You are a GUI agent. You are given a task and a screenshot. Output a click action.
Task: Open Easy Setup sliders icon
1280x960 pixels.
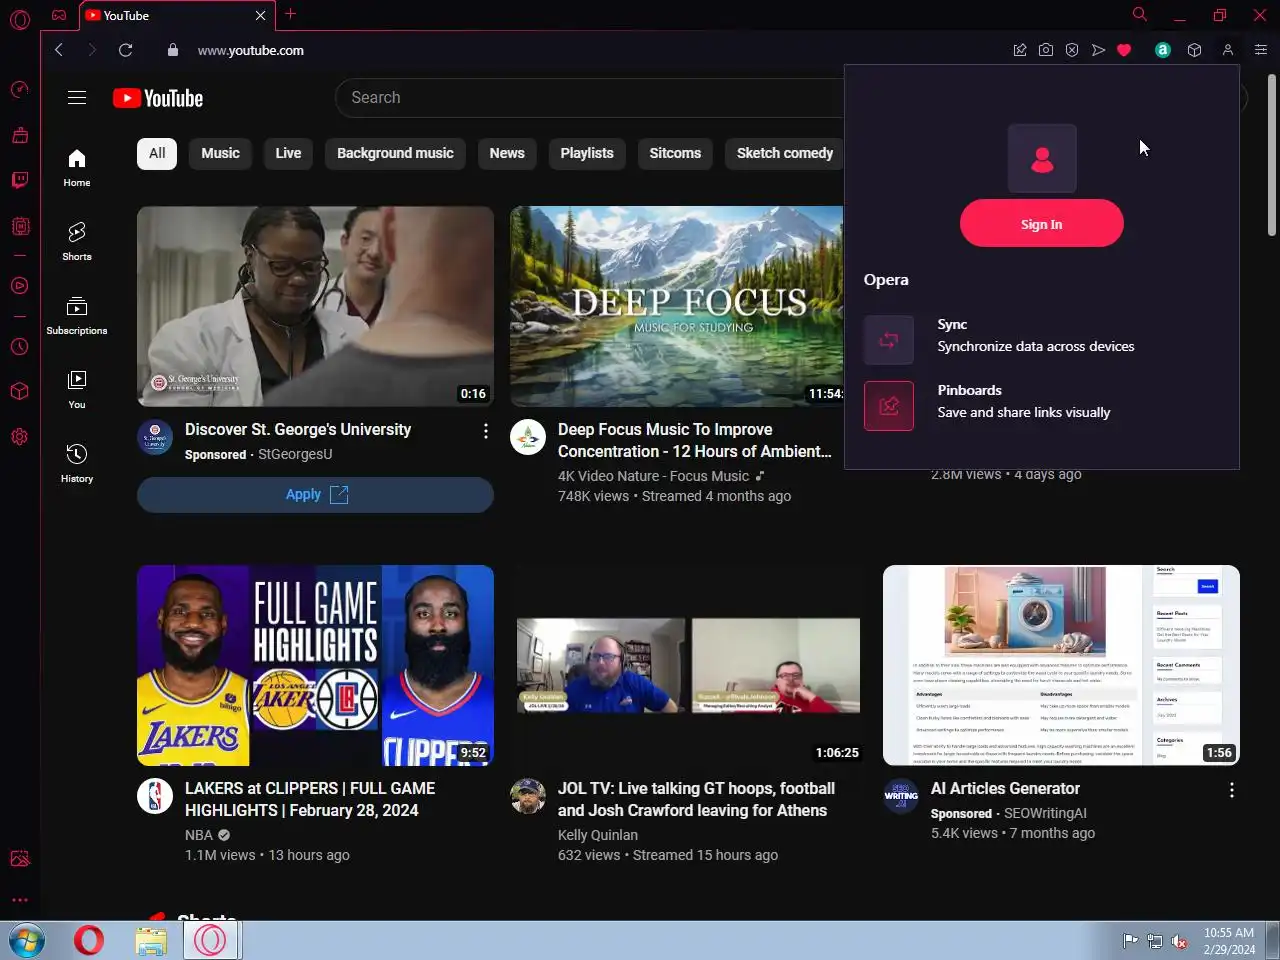coord(1260,50)
